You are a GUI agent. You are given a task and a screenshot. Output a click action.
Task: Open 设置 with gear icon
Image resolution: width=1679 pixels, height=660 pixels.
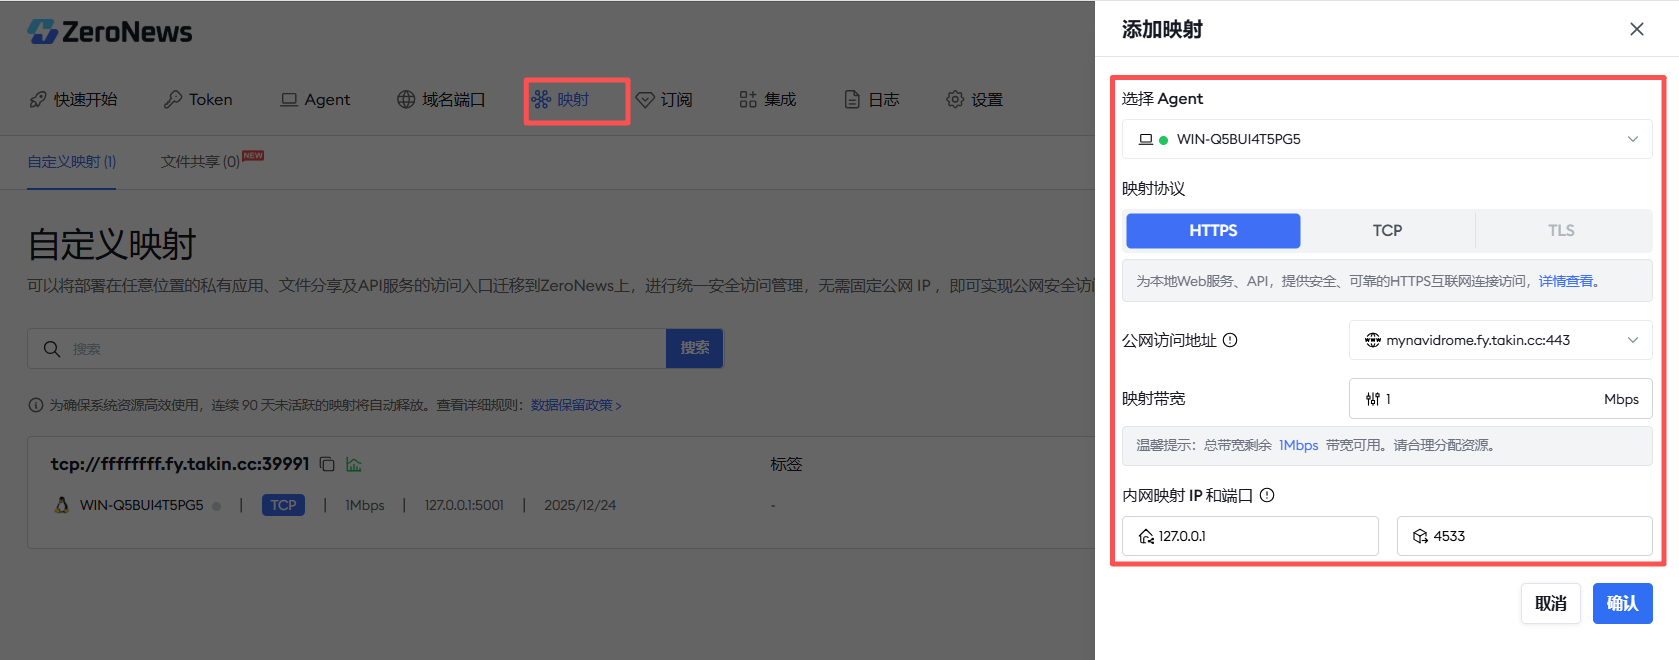coord(974,99)
